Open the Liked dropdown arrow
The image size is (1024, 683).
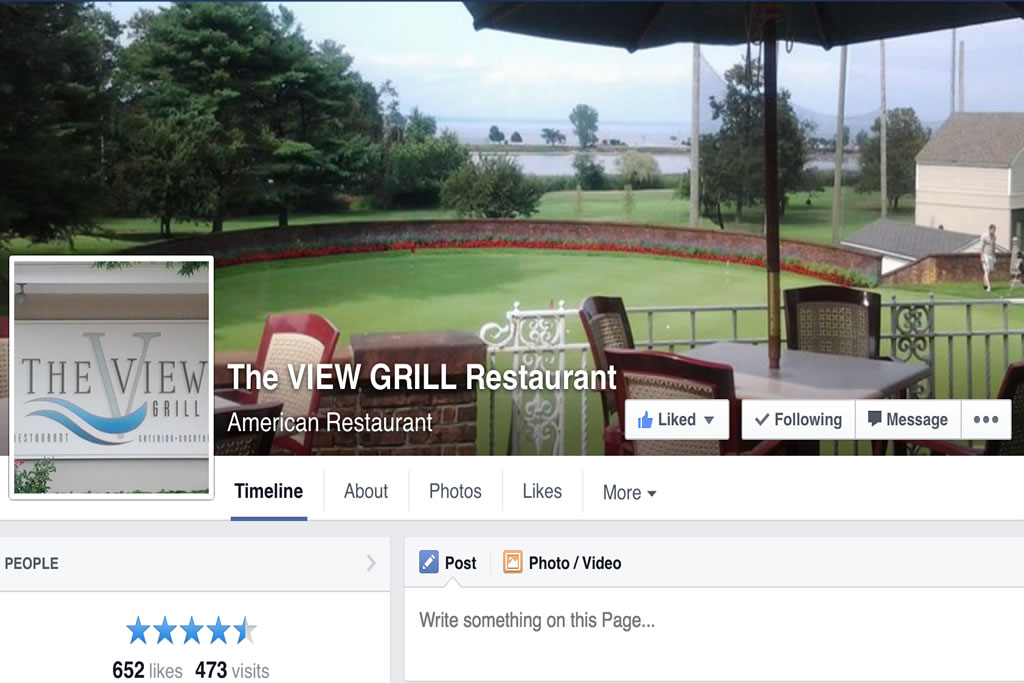pos(709,420)
